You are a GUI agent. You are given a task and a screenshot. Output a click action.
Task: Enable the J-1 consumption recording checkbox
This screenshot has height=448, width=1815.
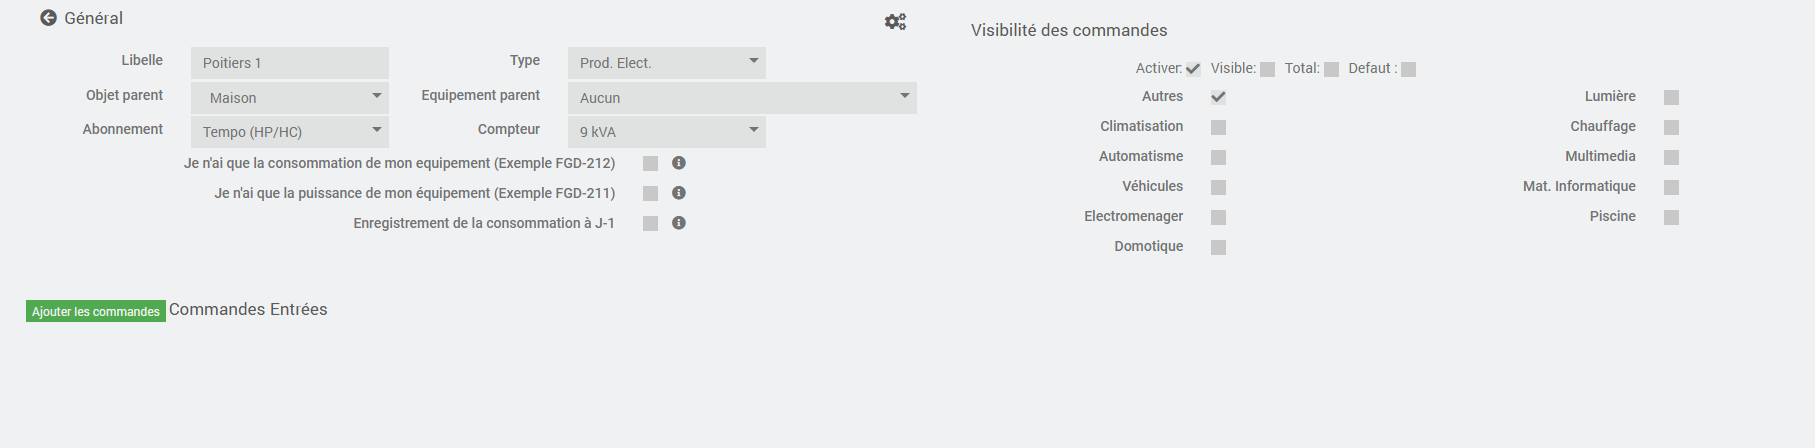click(650, 224)
